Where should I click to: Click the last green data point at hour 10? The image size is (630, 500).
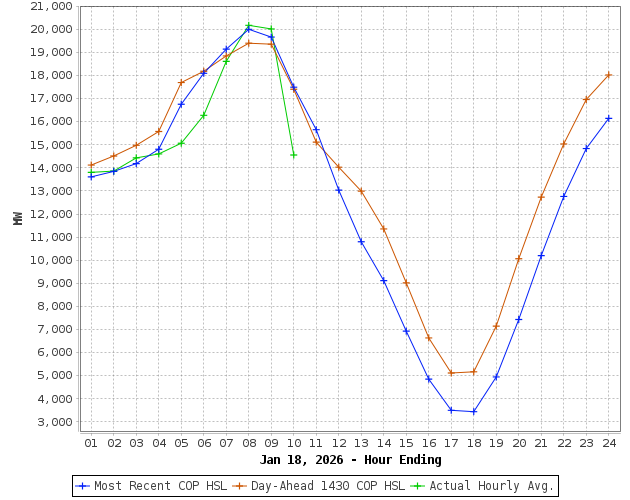[294, 154]
